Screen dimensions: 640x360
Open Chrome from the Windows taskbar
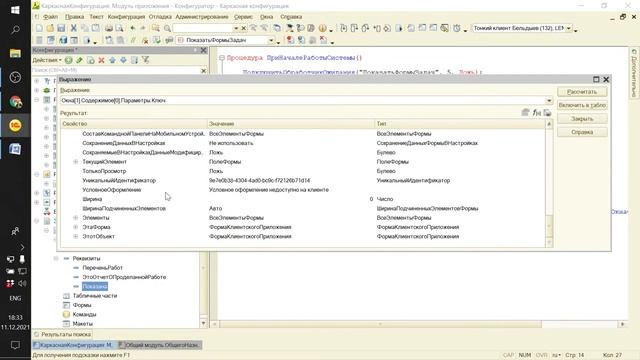point(15,102)
